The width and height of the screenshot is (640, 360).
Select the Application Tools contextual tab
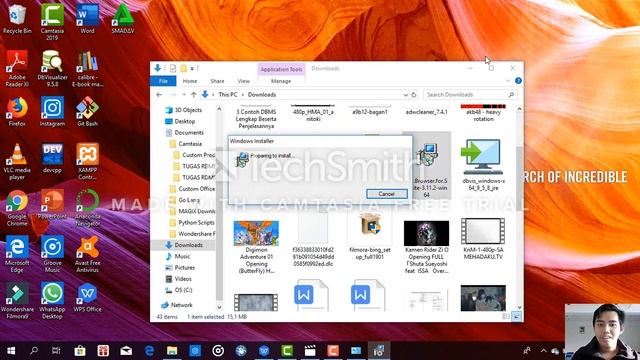[x=281, y=69]
